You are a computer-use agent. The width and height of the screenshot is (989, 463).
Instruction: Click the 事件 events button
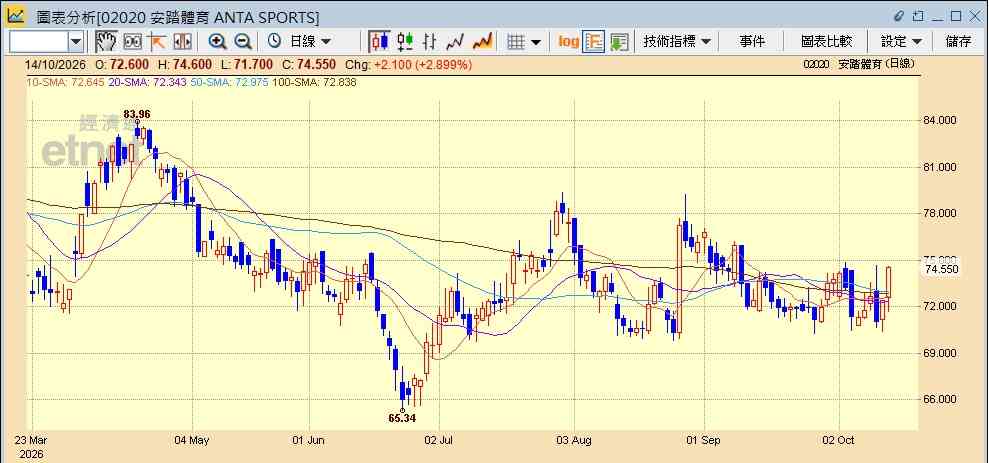pyautogui.click(x=752, y=42)
